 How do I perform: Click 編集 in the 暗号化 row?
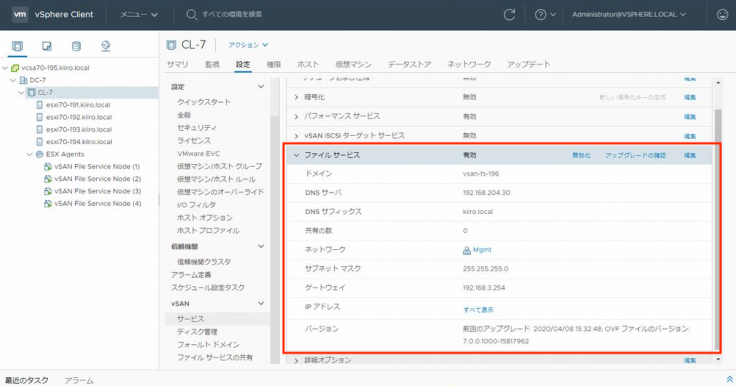tap(690, 97)
